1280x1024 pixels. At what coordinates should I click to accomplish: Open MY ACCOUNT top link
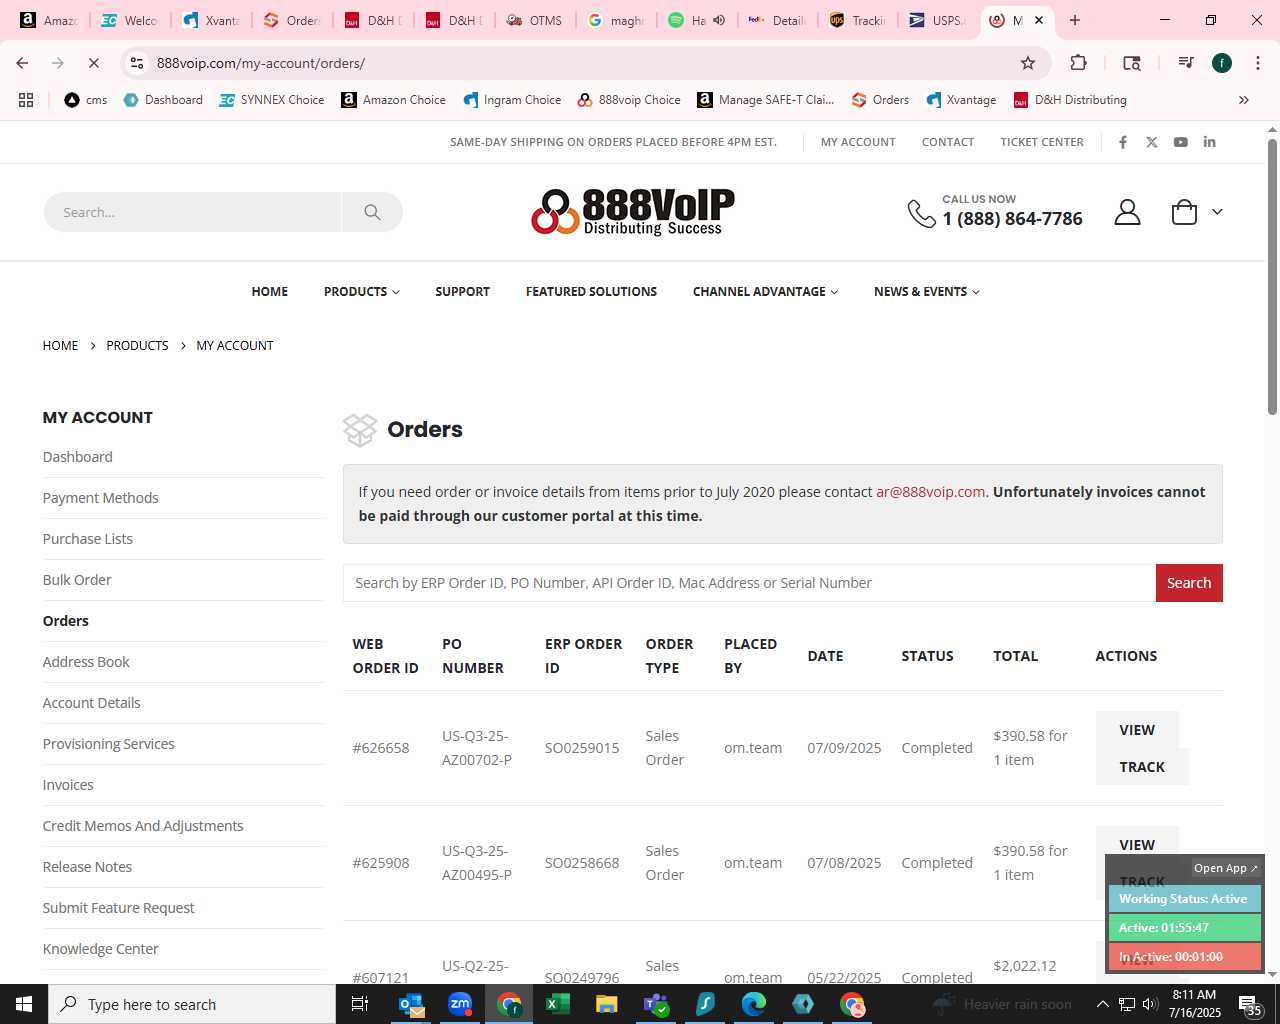(x=858, y=142)
